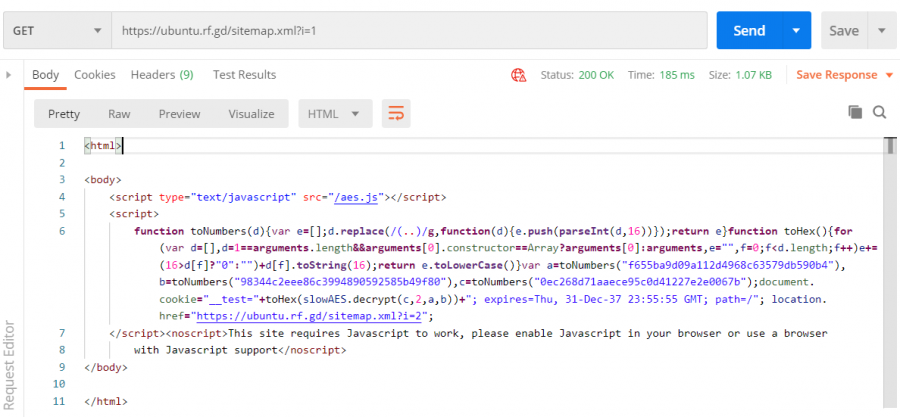Expand the Request Editor side arrow
The image size is (900, 417).
pos(9,75)
